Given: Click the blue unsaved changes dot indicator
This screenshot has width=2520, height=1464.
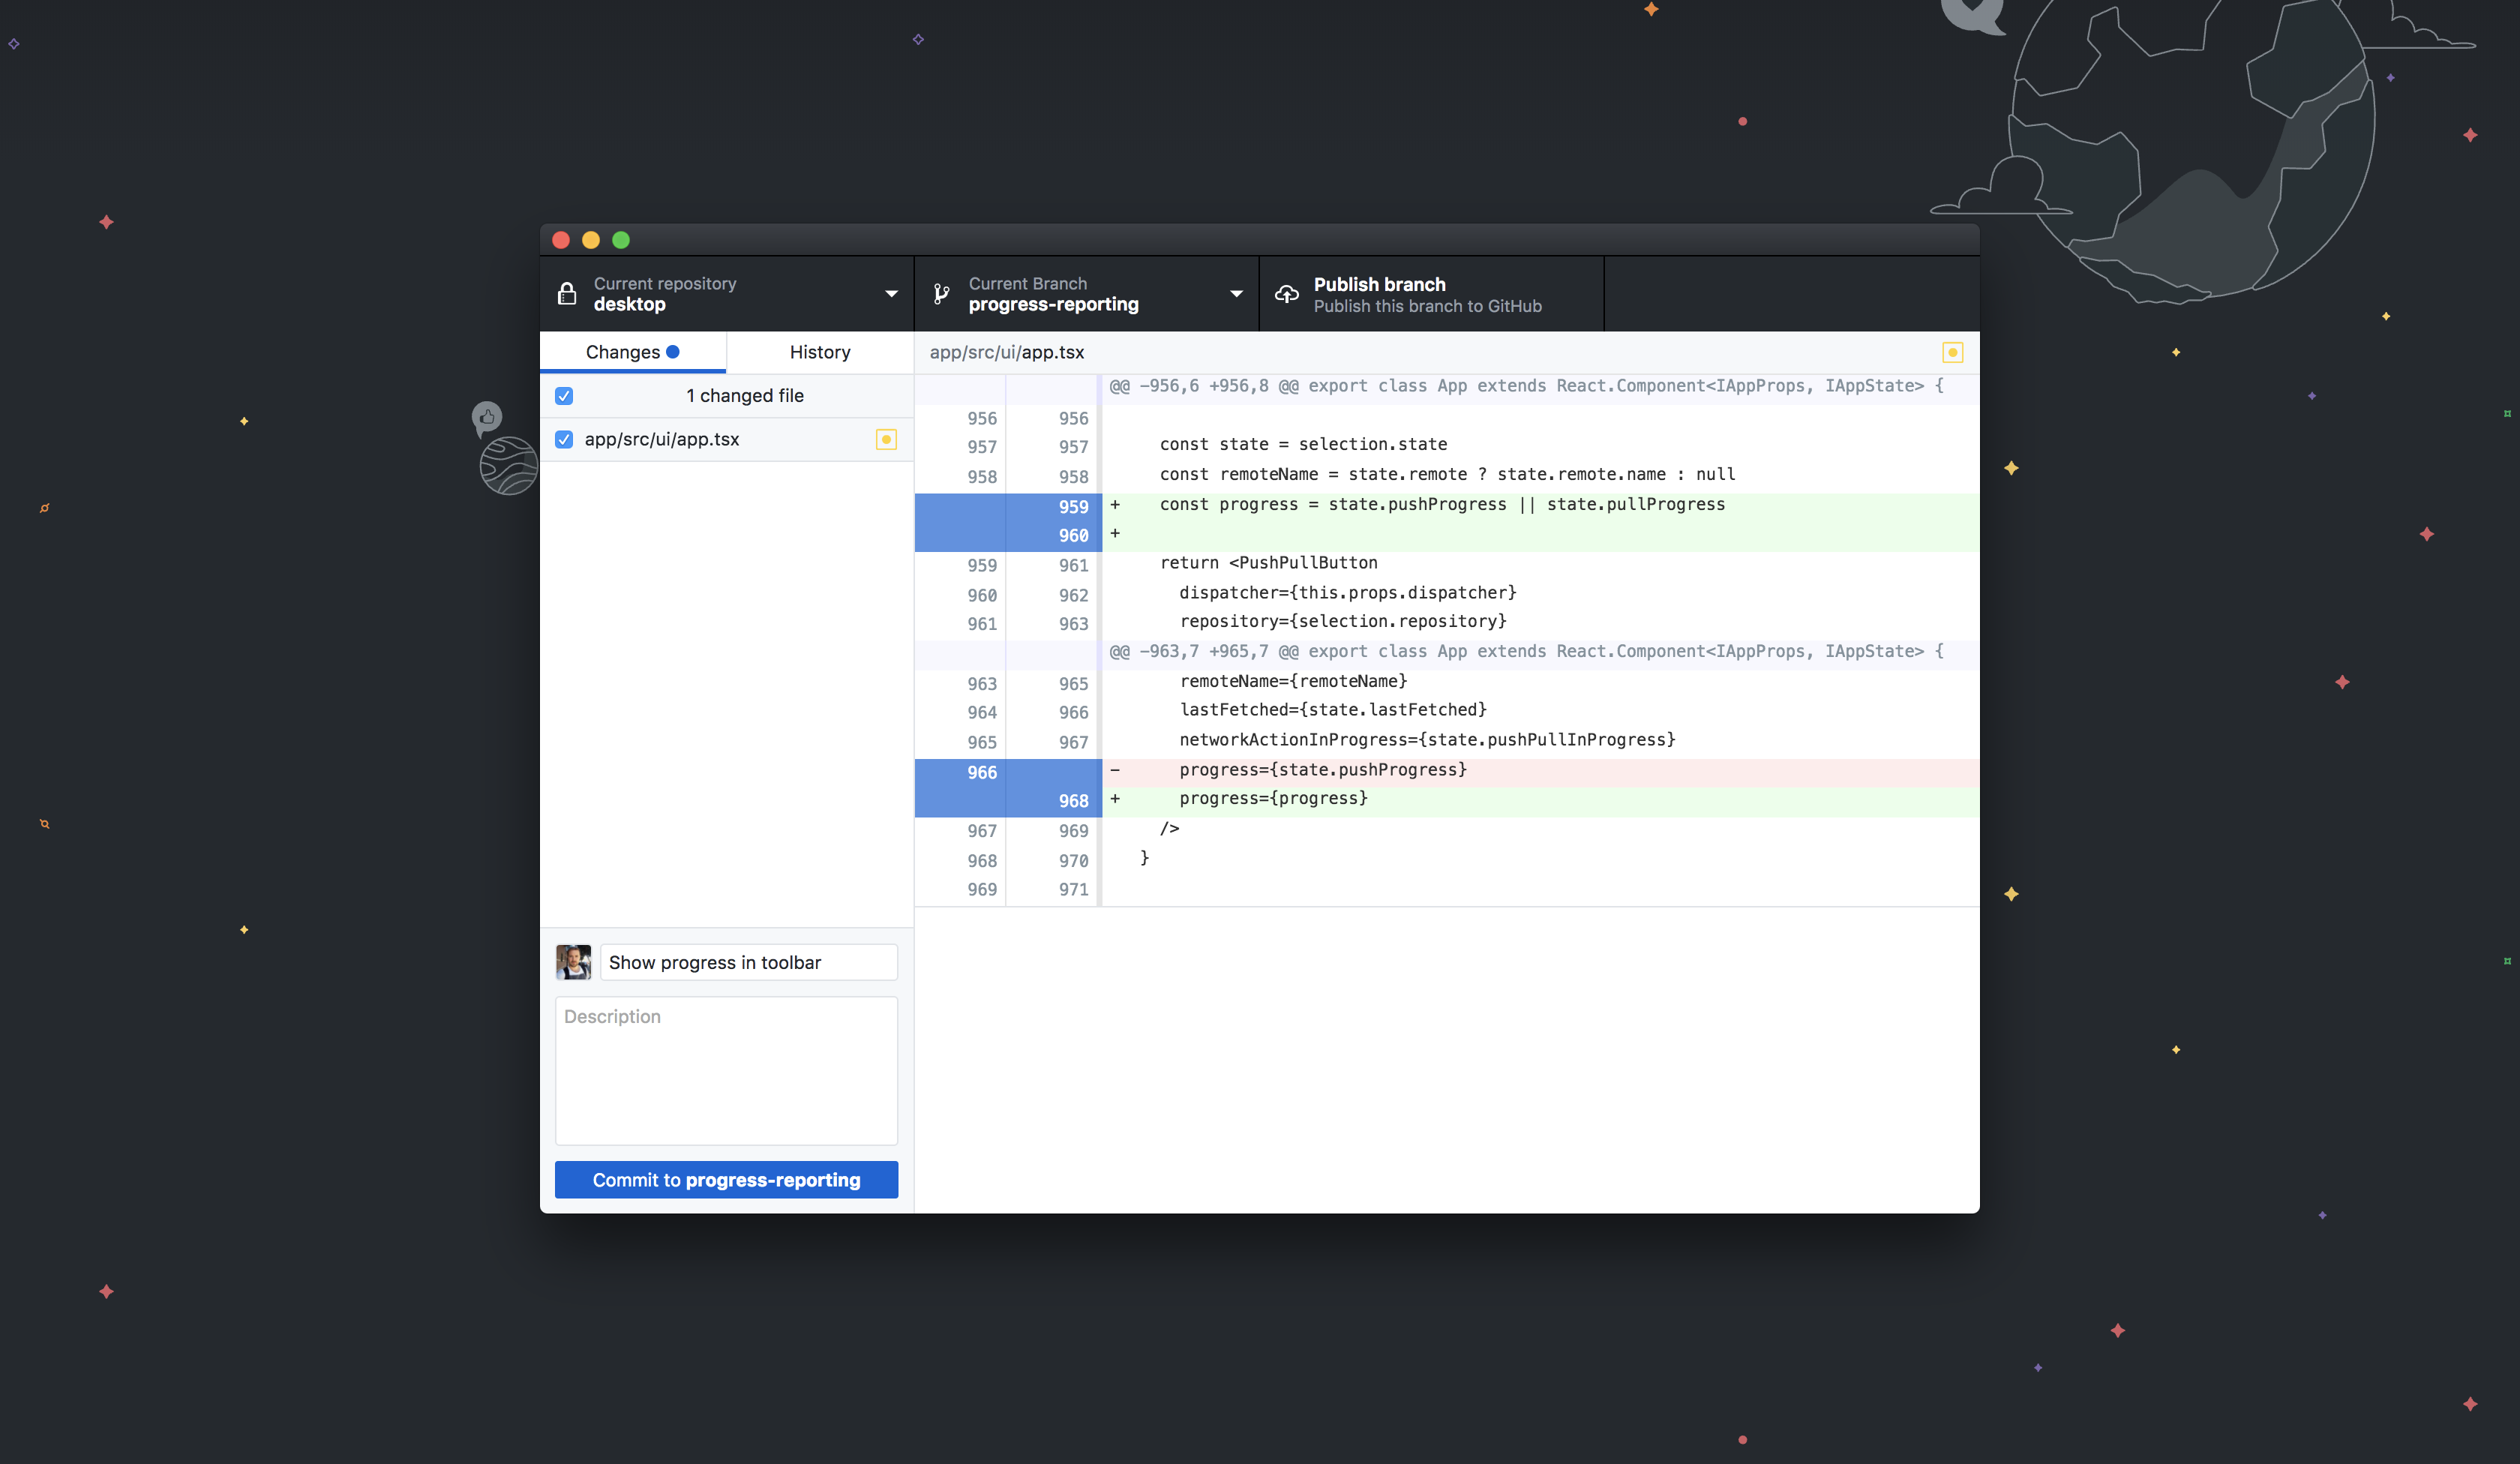Looking at the screenshot, I should 673,351.
